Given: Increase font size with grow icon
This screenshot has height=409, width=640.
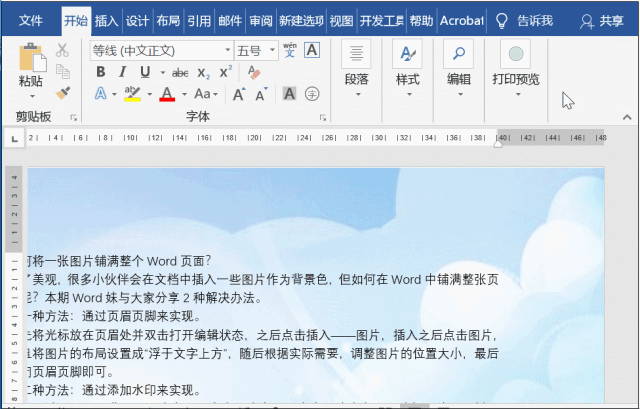Looking at the screenshot, I should pyautogui.click(x=239, y=94).
